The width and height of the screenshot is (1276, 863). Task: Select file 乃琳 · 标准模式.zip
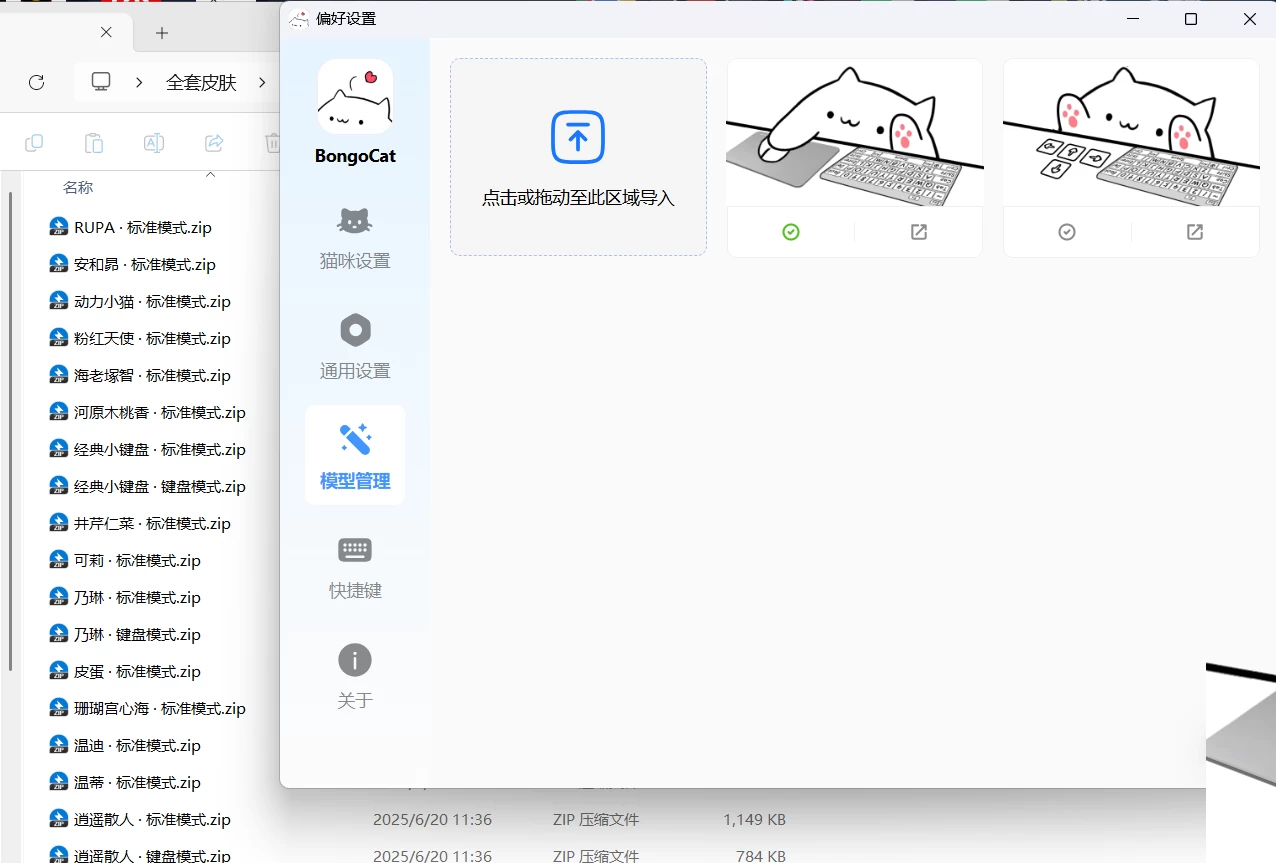138,597
